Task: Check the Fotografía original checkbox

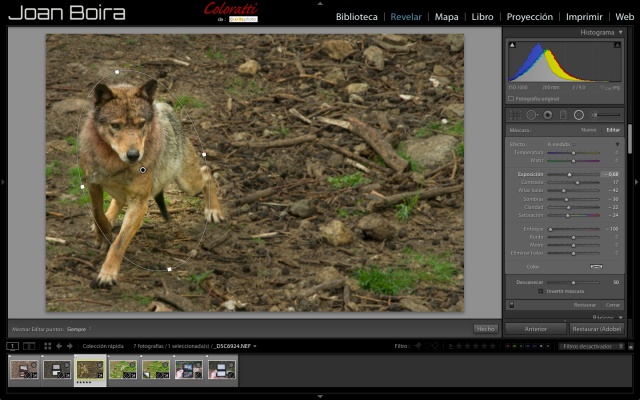Action: click(511, 99)
